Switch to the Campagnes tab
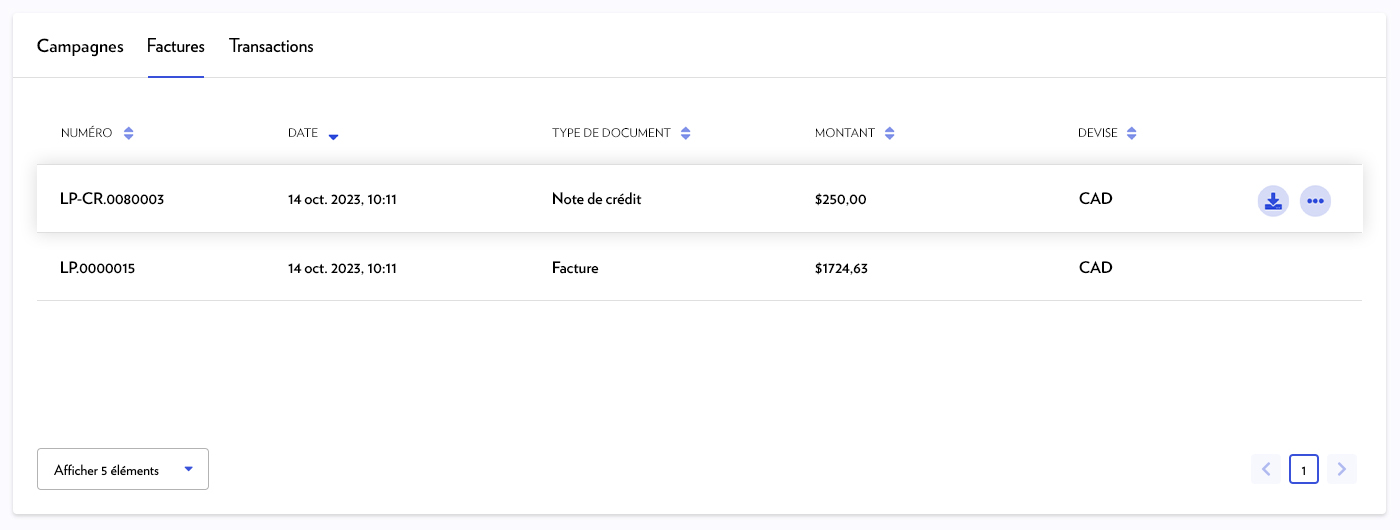1400x530 pixels. click(80, 46)
